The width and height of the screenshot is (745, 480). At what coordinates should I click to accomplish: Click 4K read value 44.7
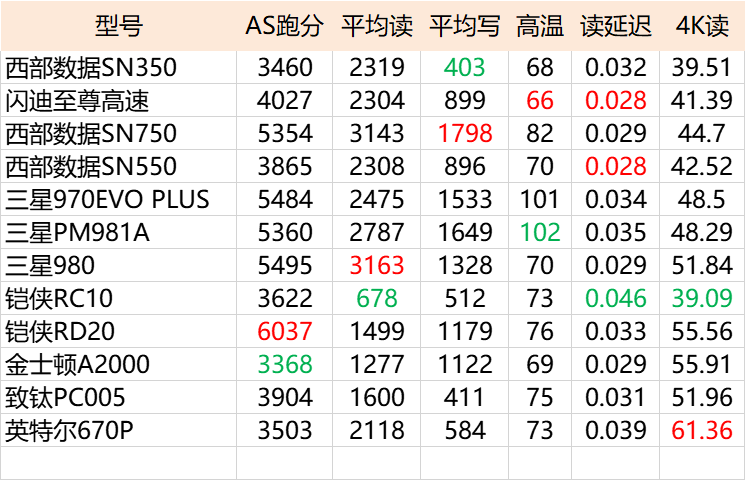tap(702, 134)
